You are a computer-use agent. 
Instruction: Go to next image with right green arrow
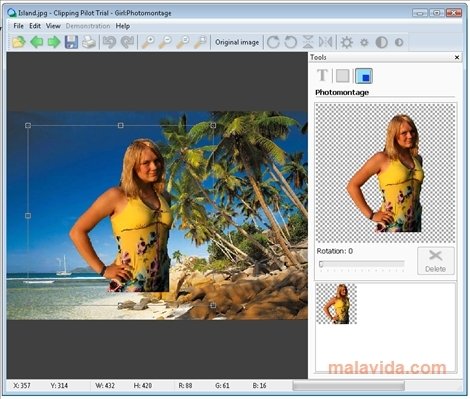click(54, 42)
